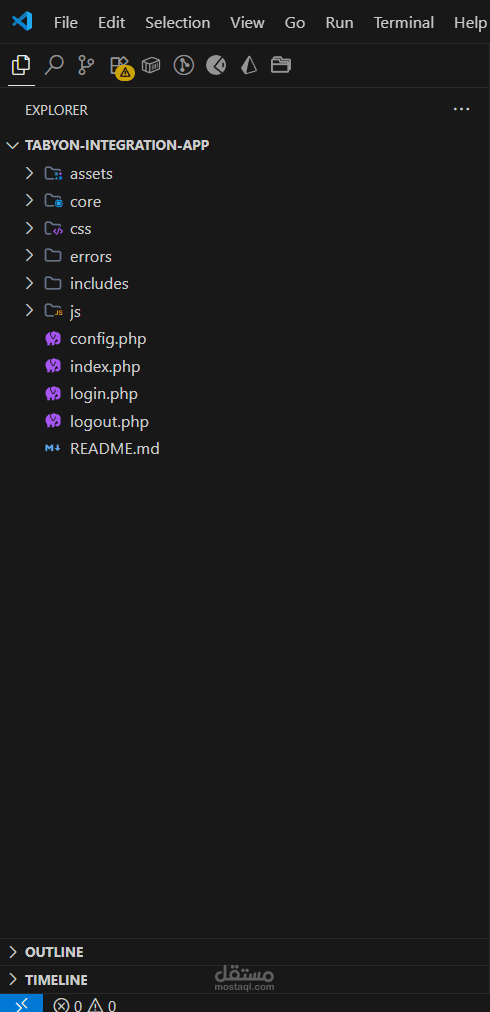Open errors and warnings count in status bar

tap(85, 1005)
